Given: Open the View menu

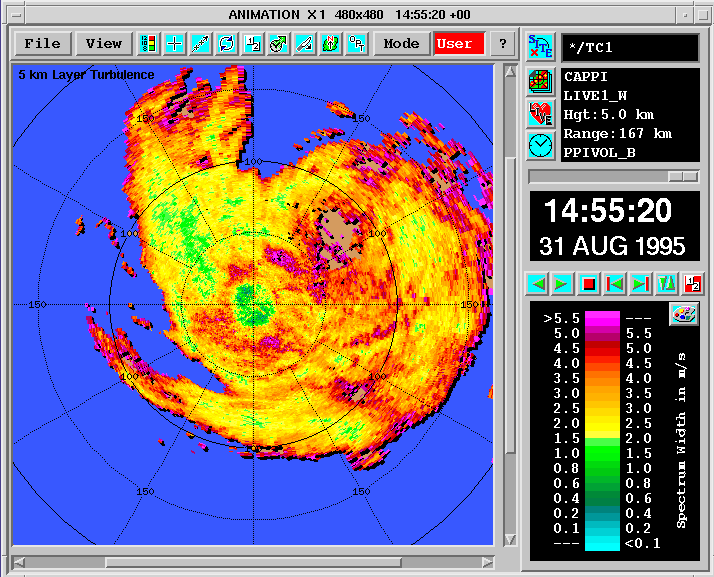Looking at the screenshot, I should 104,44.
